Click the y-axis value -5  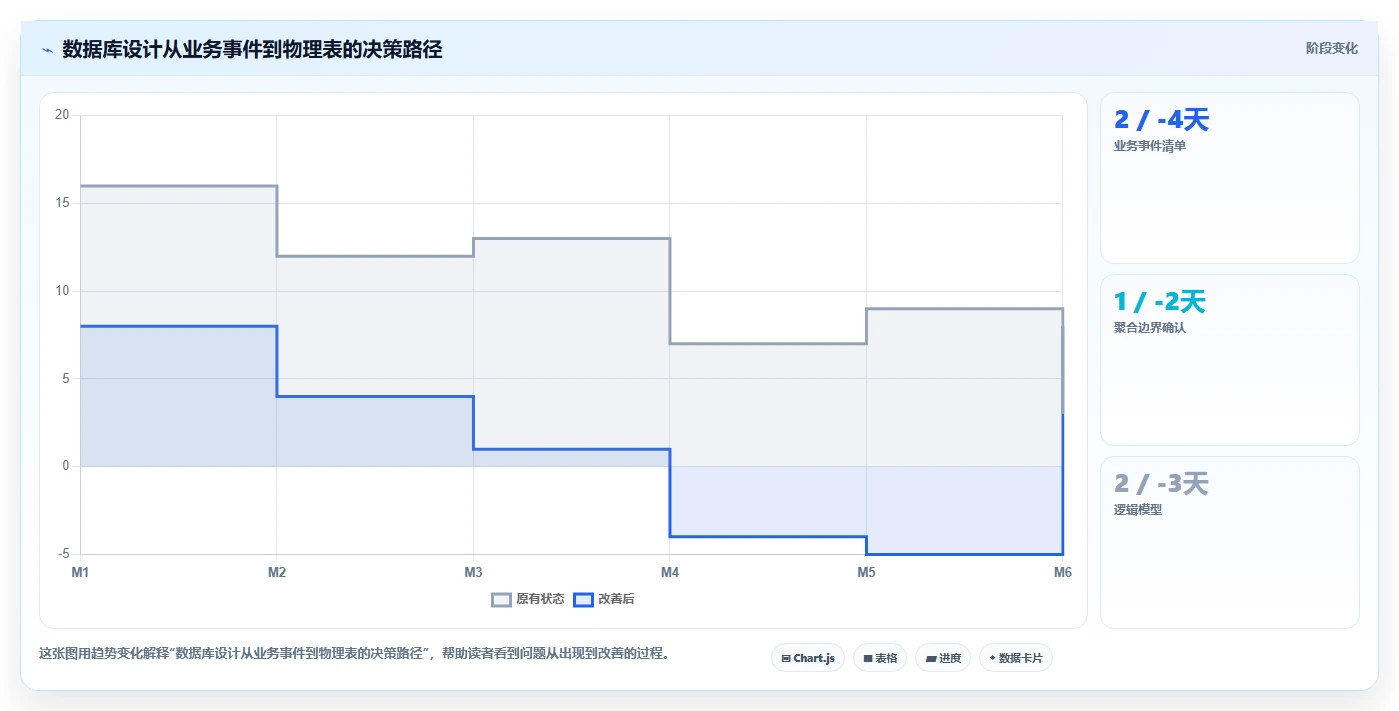[x=64, y=554]
